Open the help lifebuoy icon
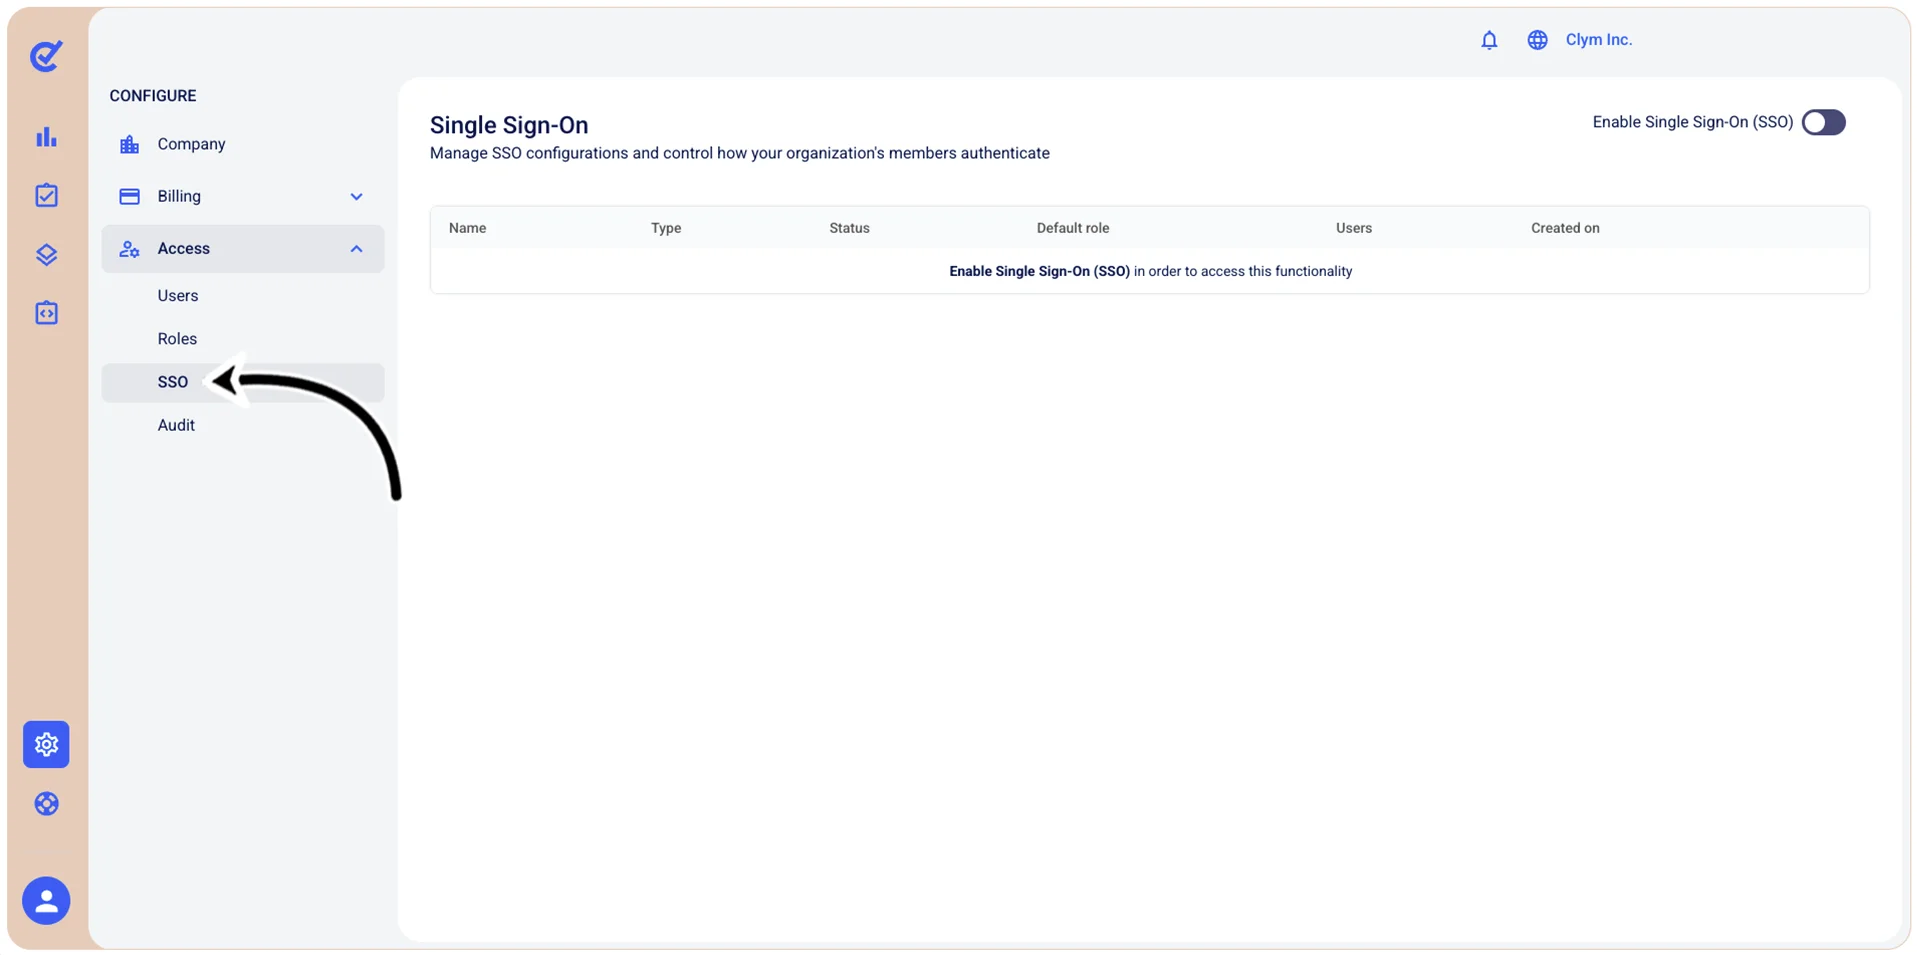This screenshot has height=955, width=1917. (x=46, y=804)
